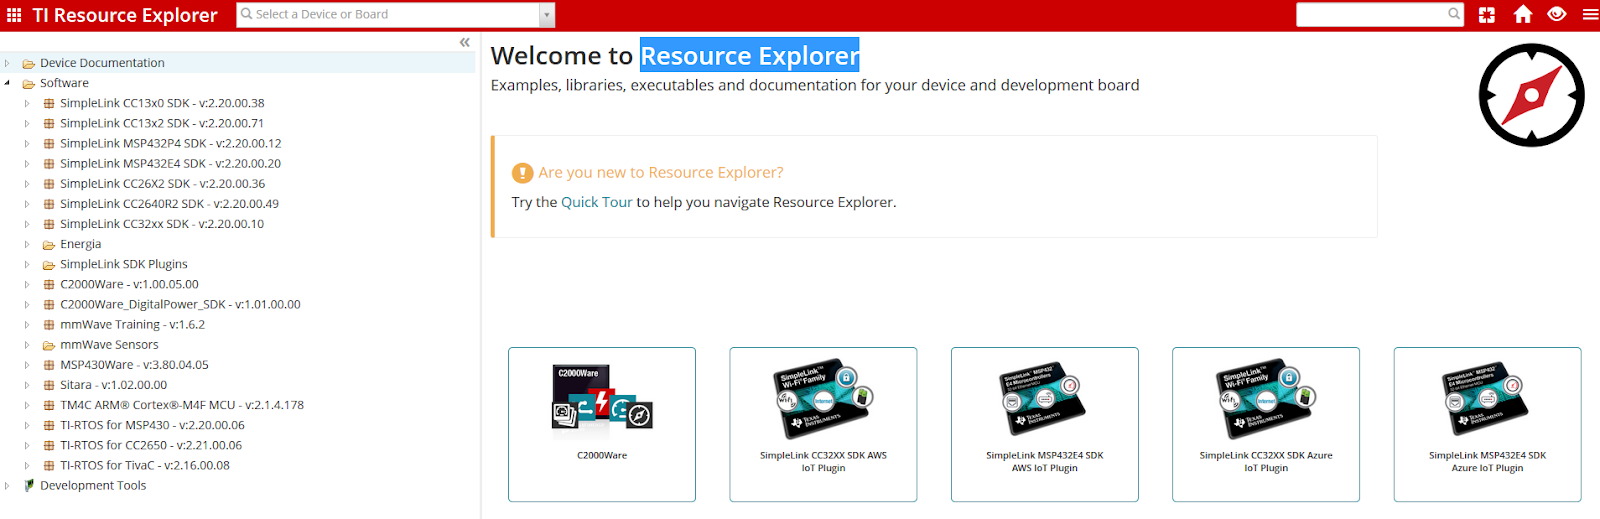
Task: Collapse the tree panel with double-chevron icon
Action: pos(465,42)
